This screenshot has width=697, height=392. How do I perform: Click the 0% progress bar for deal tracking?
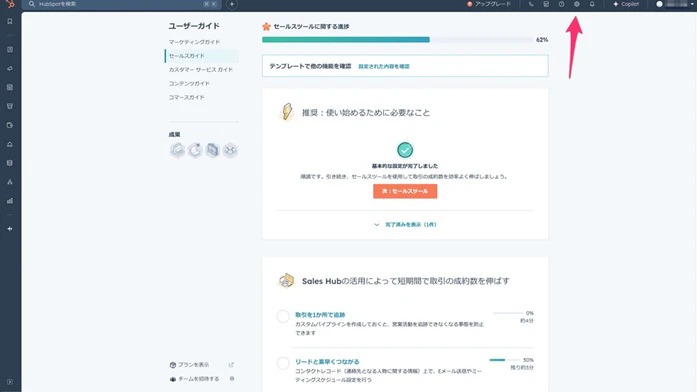point(508,313)
